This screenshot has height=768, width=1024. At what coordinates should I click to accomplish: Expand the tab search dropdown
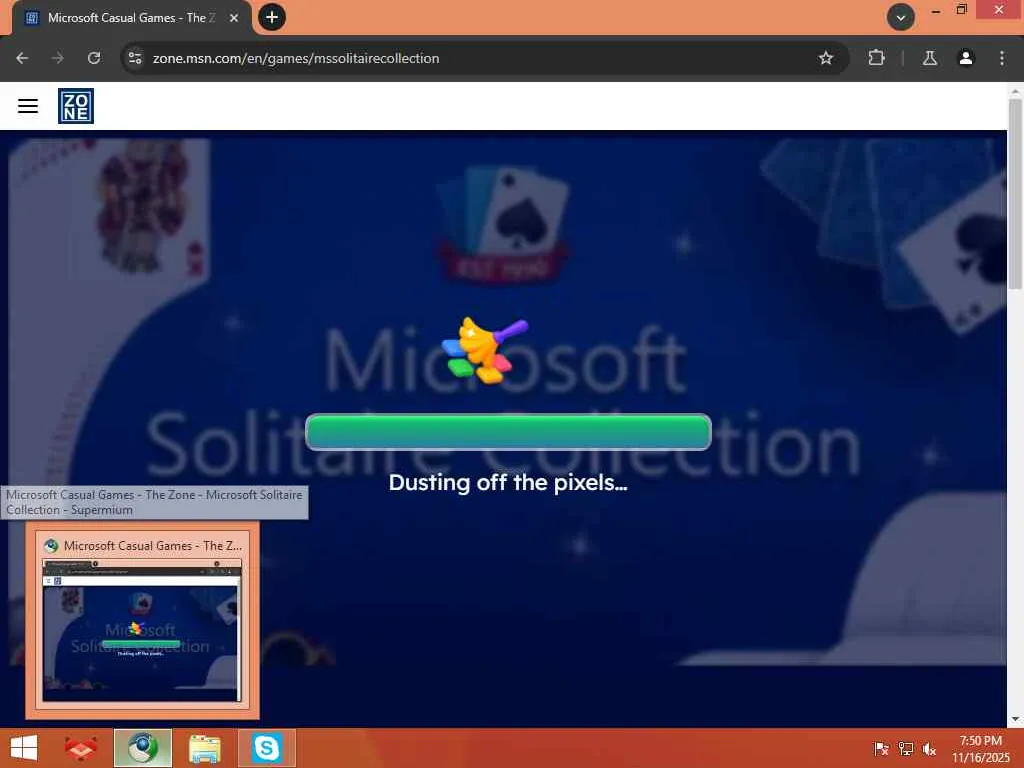[x=901, y=18]
